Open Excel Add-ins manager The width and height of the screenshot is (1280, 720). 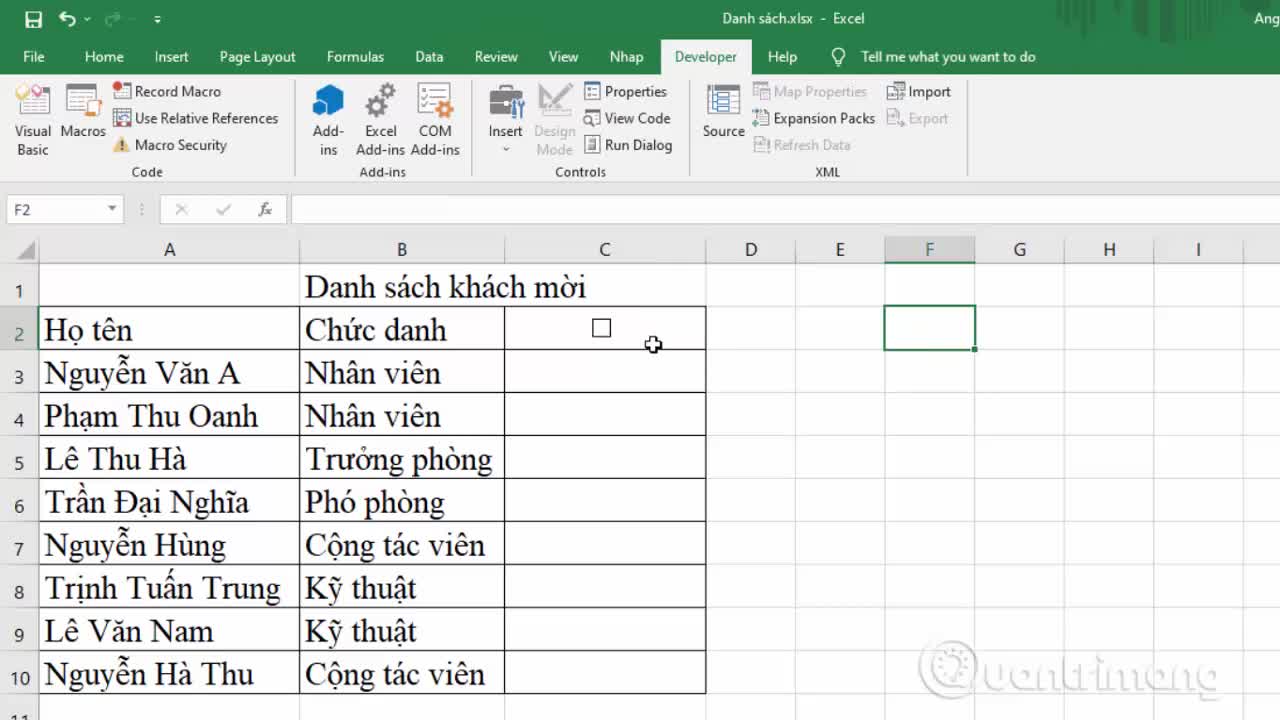[380, 120]
